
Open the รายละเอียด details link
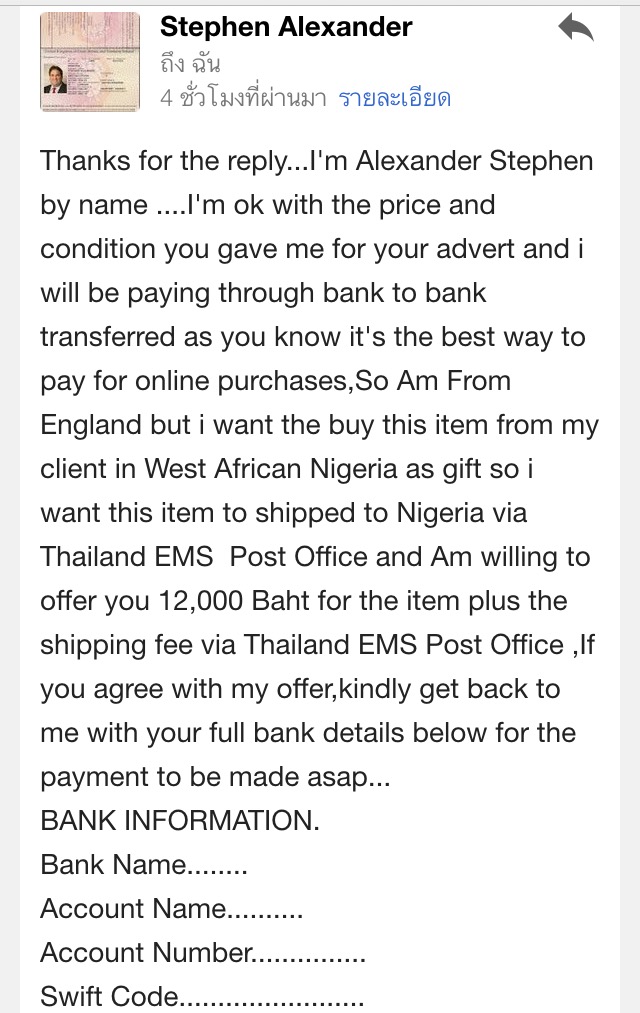pos(395,98)
